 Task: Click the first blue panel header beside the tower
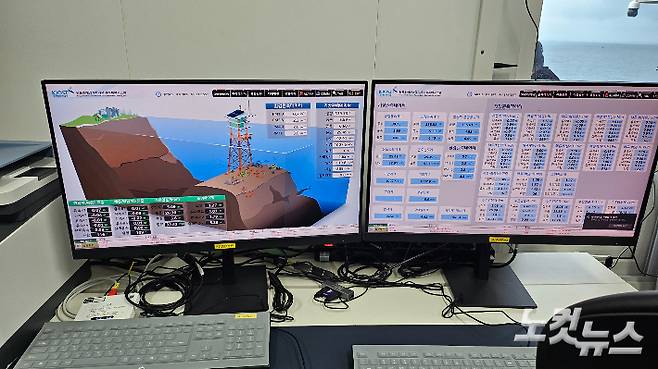tap(288, 106)
